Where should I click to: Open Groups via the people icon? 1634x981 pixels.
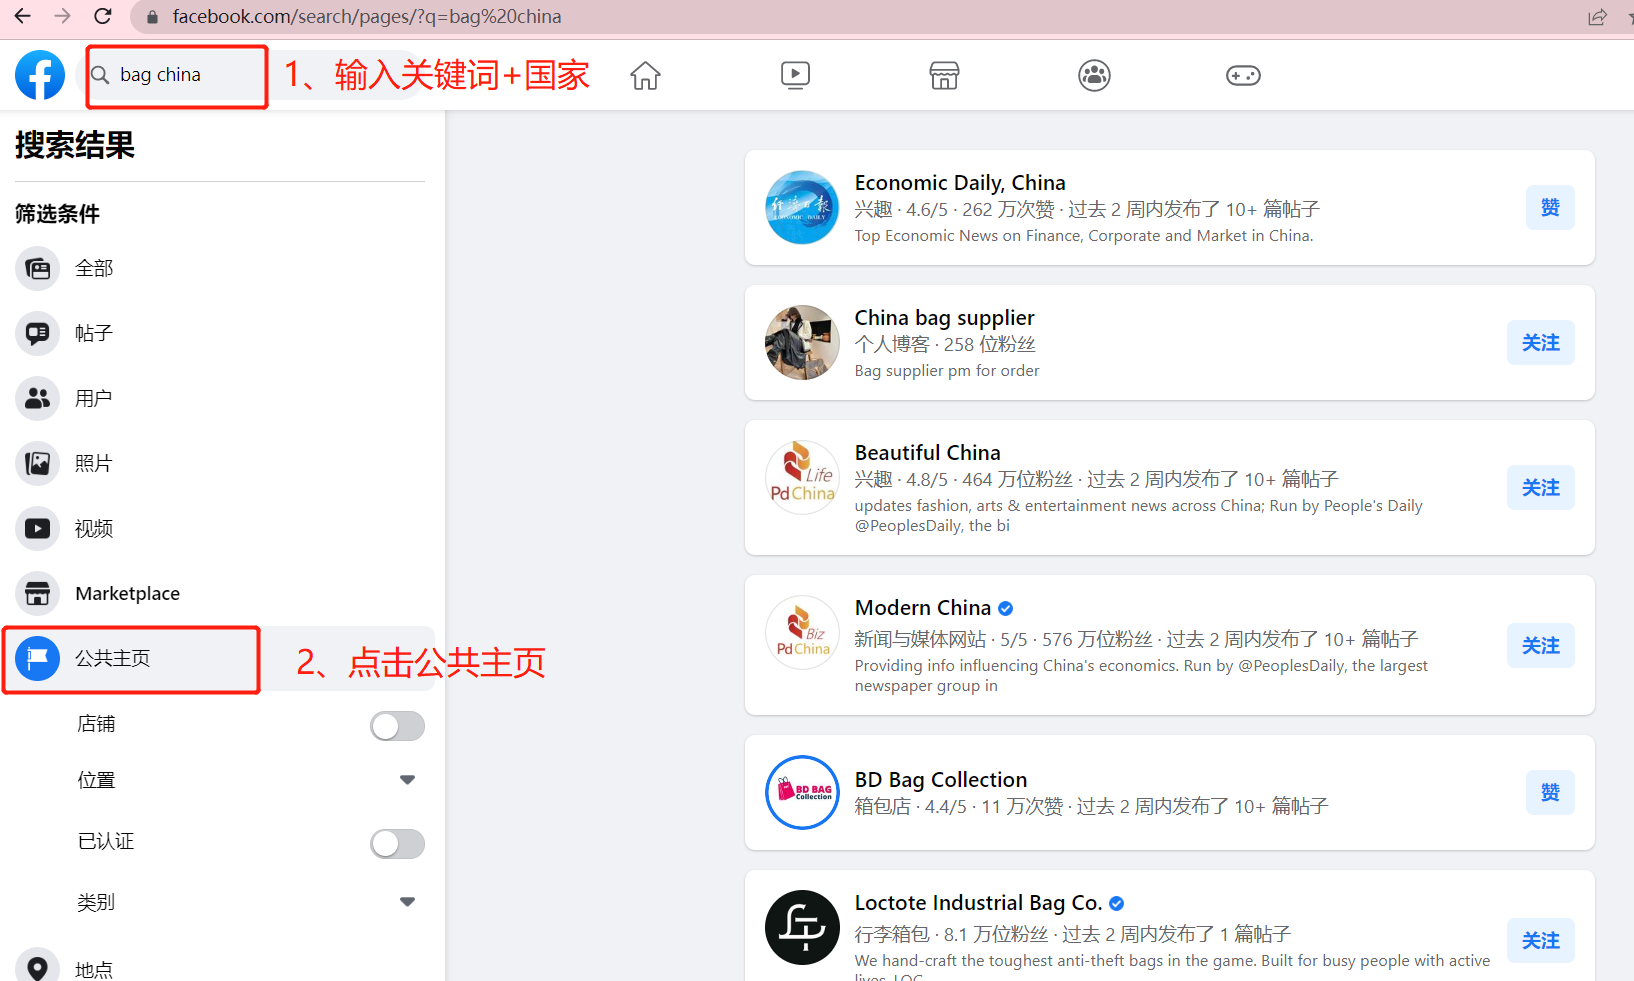1094,75
